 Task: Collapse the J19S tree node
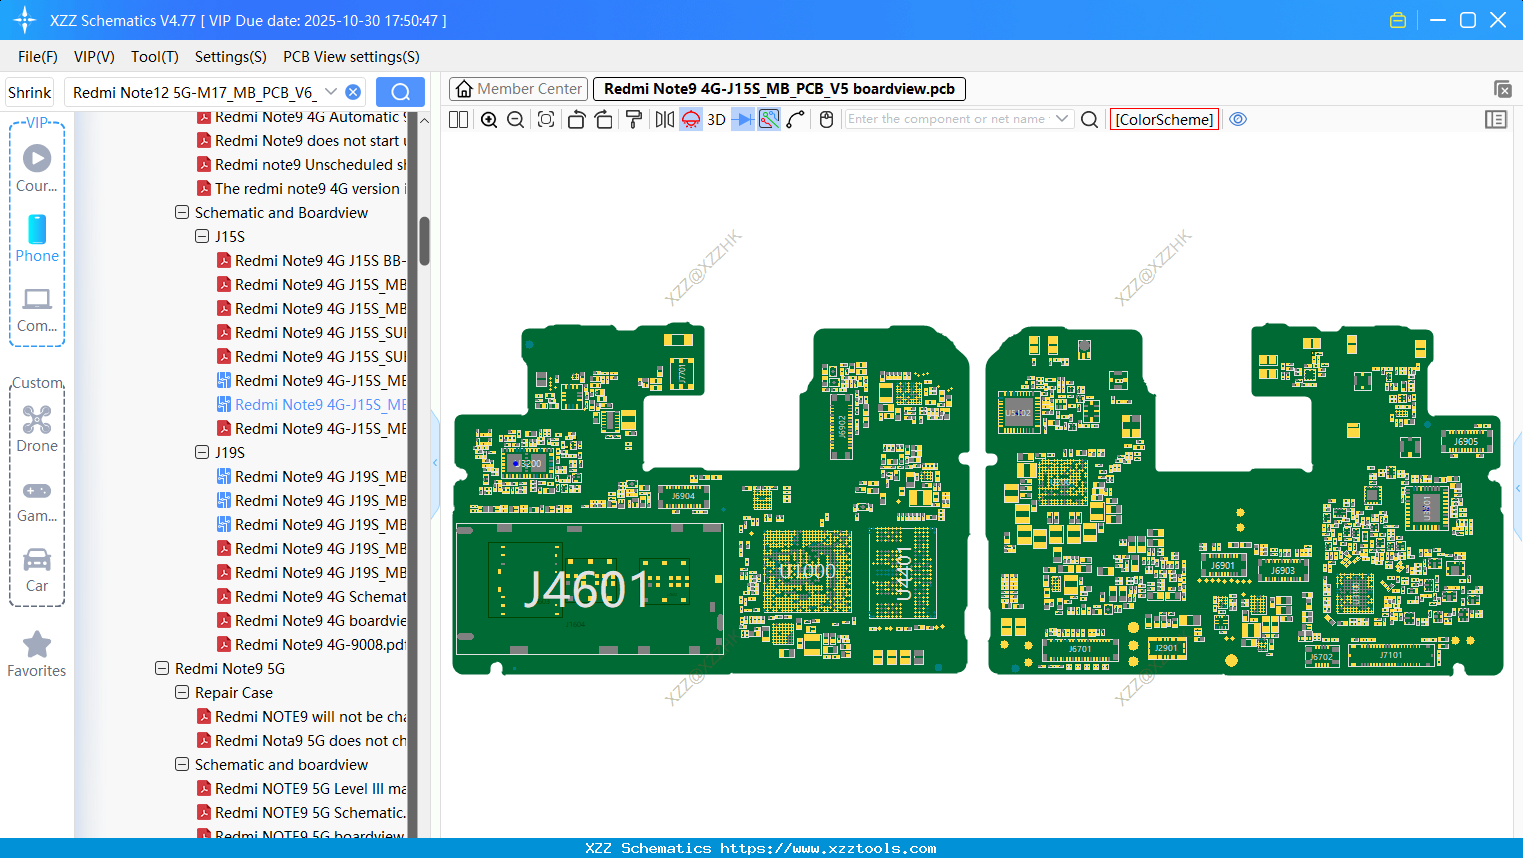(202, 452)
